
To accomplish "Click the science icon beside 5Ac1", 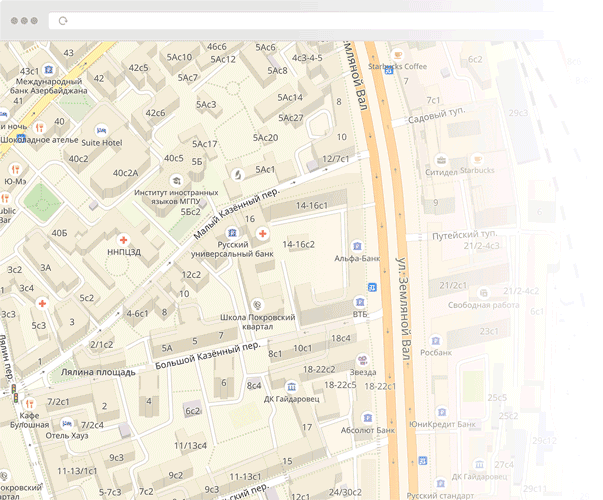I will tap(238, 175).
